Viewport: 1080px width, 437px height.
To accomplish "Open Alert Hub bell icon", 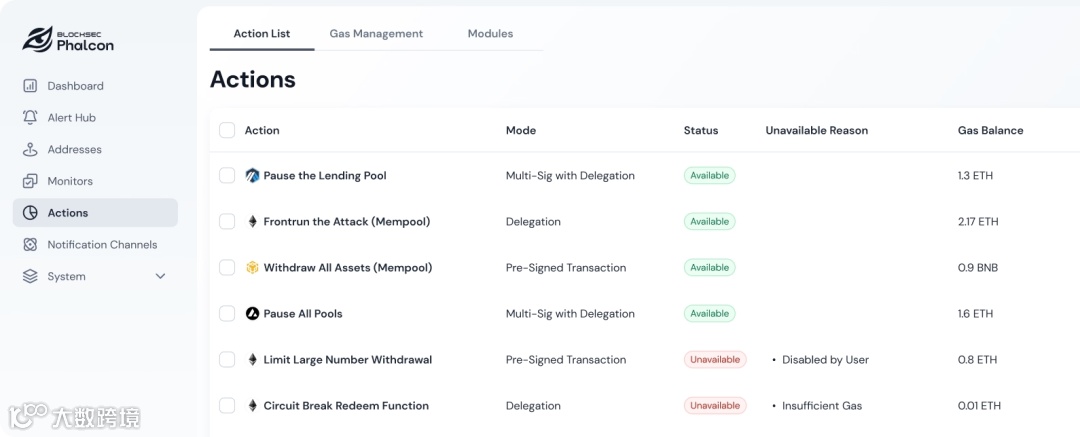I will click(30, 118).
